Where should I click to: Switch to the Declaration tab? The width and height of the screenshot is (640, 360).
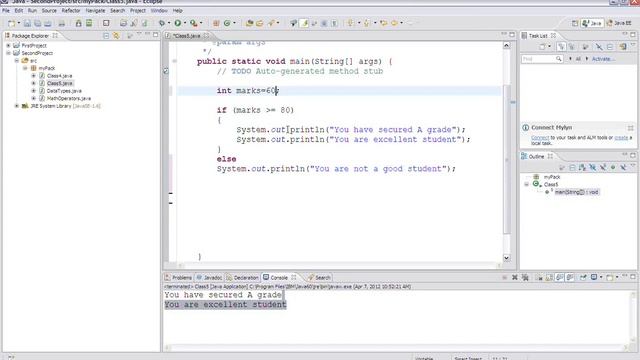[x=242, y=278]
